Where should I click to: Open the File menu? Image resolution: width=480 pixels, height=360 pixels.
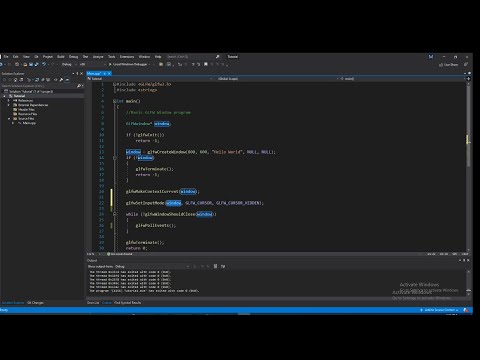(6, 57)
